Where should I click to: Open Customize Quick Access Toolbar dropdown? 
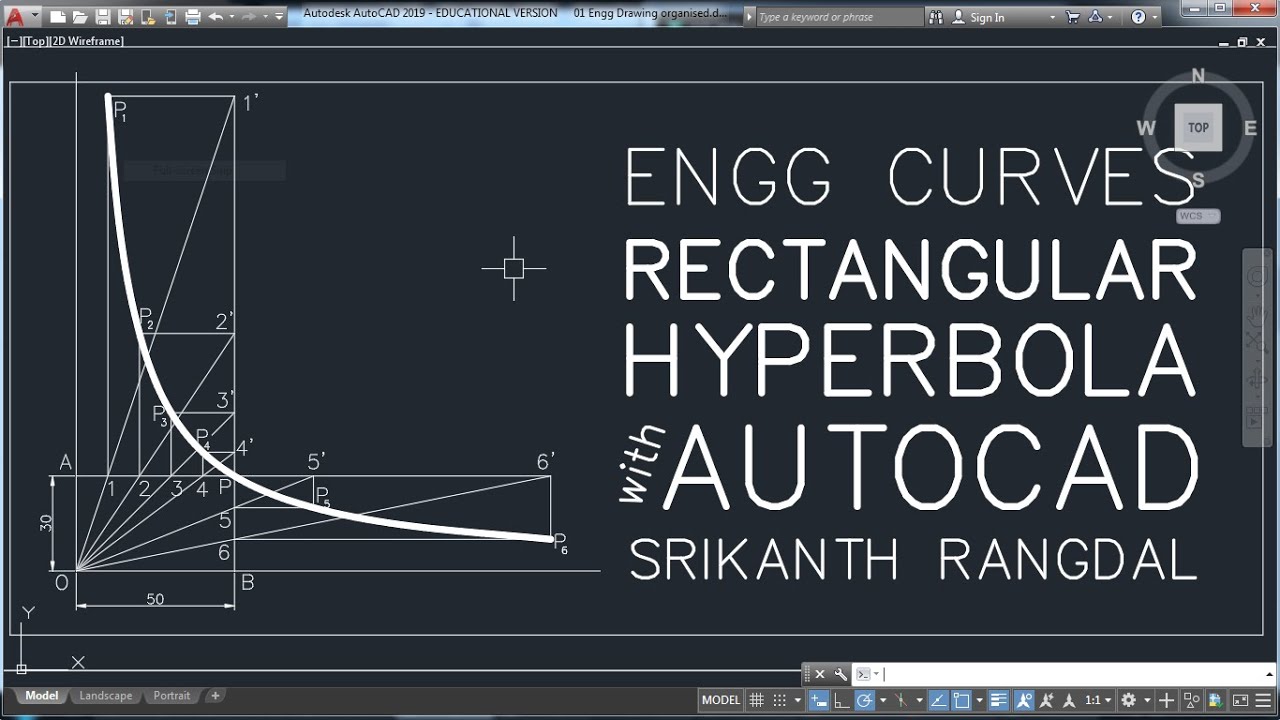click(x=279, y=17)
